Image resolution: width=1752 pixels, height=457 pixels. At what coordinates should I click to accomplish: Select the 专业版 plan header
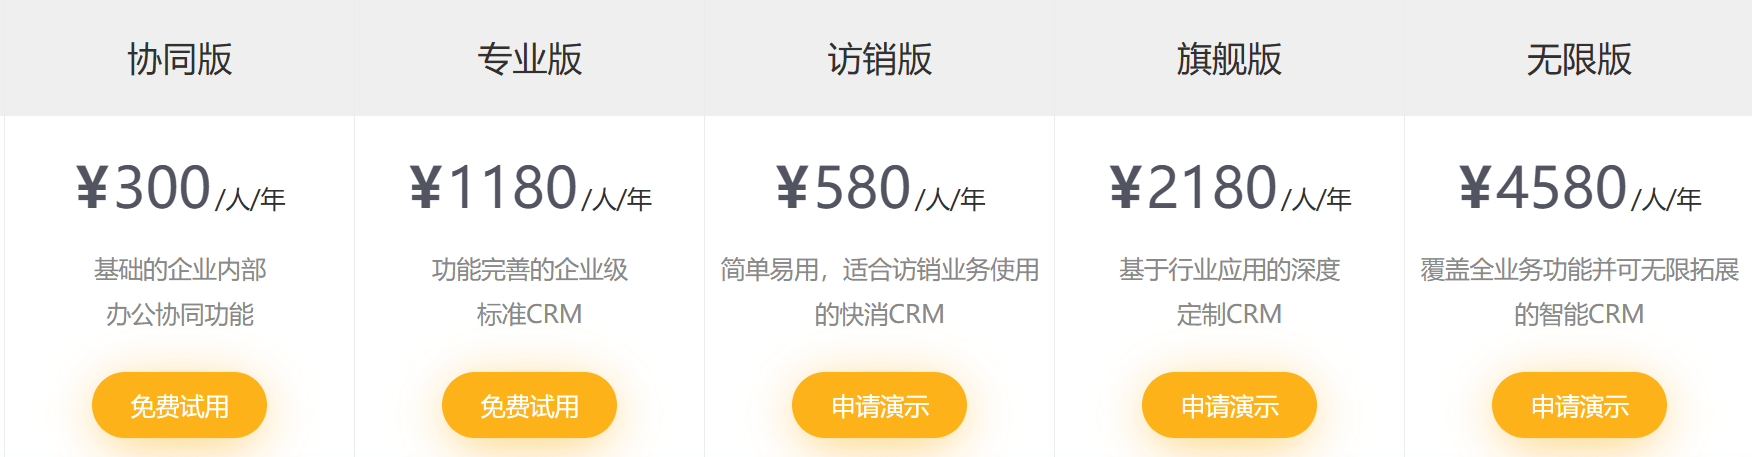point(530,59)
